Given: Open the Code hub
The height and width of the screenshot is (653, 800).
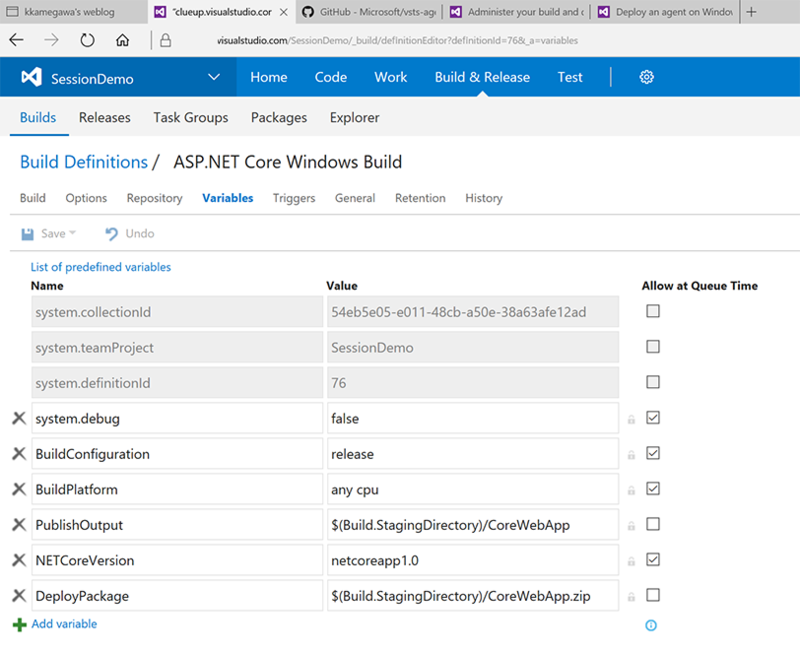Looking at the screenshot, I should [331, 77].
